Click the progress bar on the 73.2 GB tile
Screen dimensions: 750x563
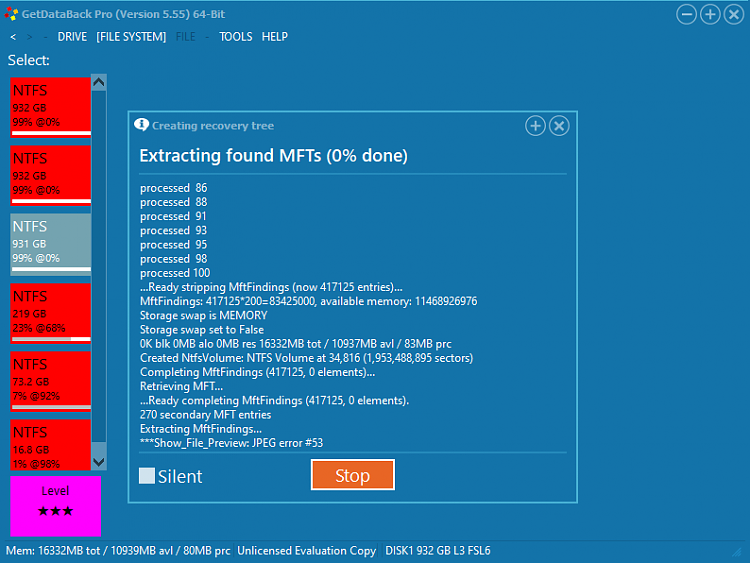[51, 407]
